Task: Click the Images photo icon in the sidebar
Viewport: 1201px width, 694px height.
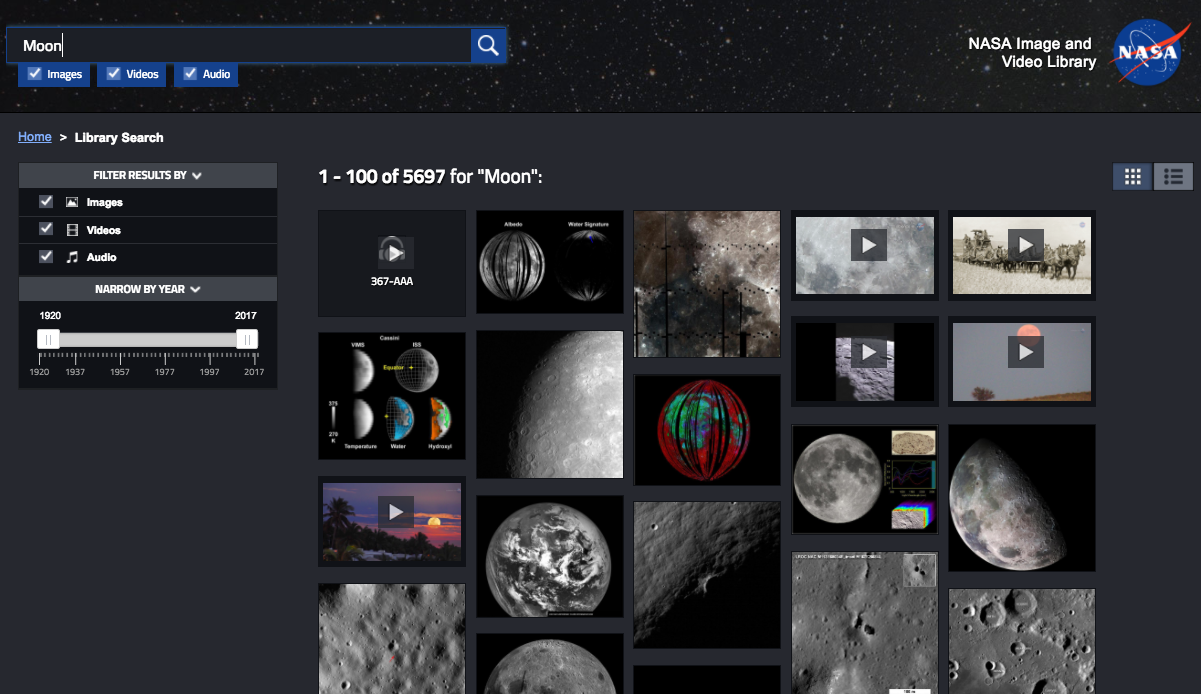Action: tap(70, 202)
